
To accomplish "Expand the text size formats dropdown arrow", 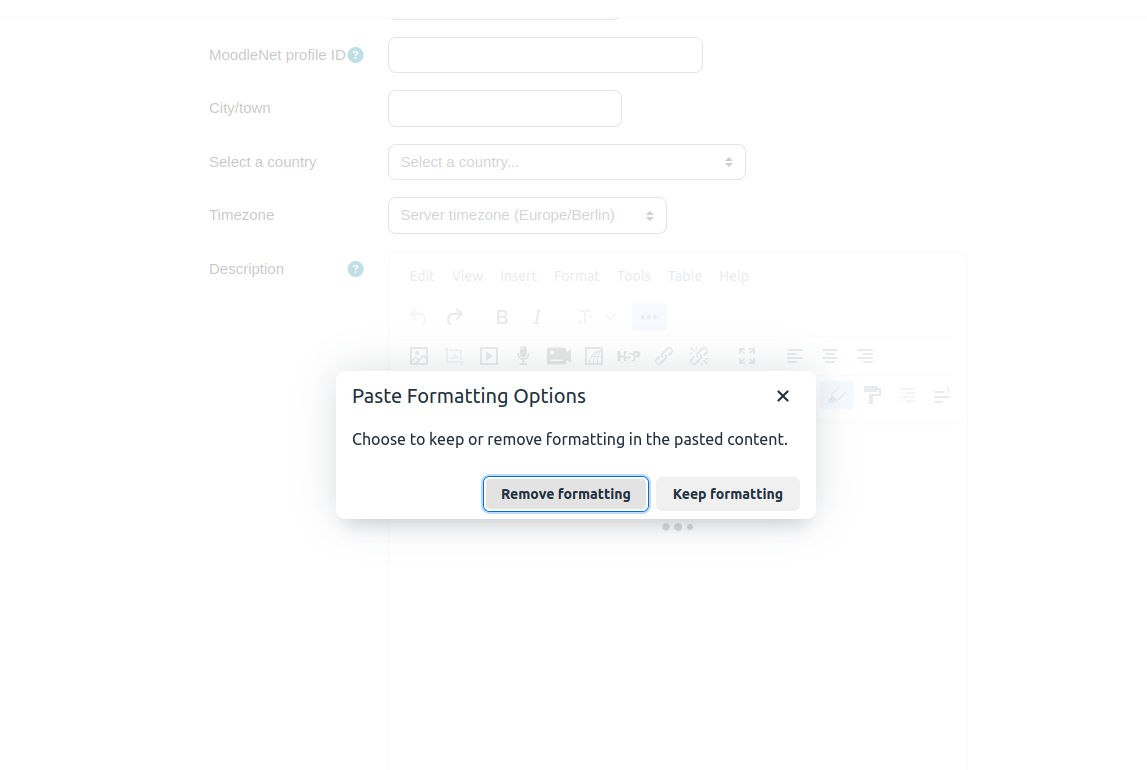I will click(x=609, y=317).
